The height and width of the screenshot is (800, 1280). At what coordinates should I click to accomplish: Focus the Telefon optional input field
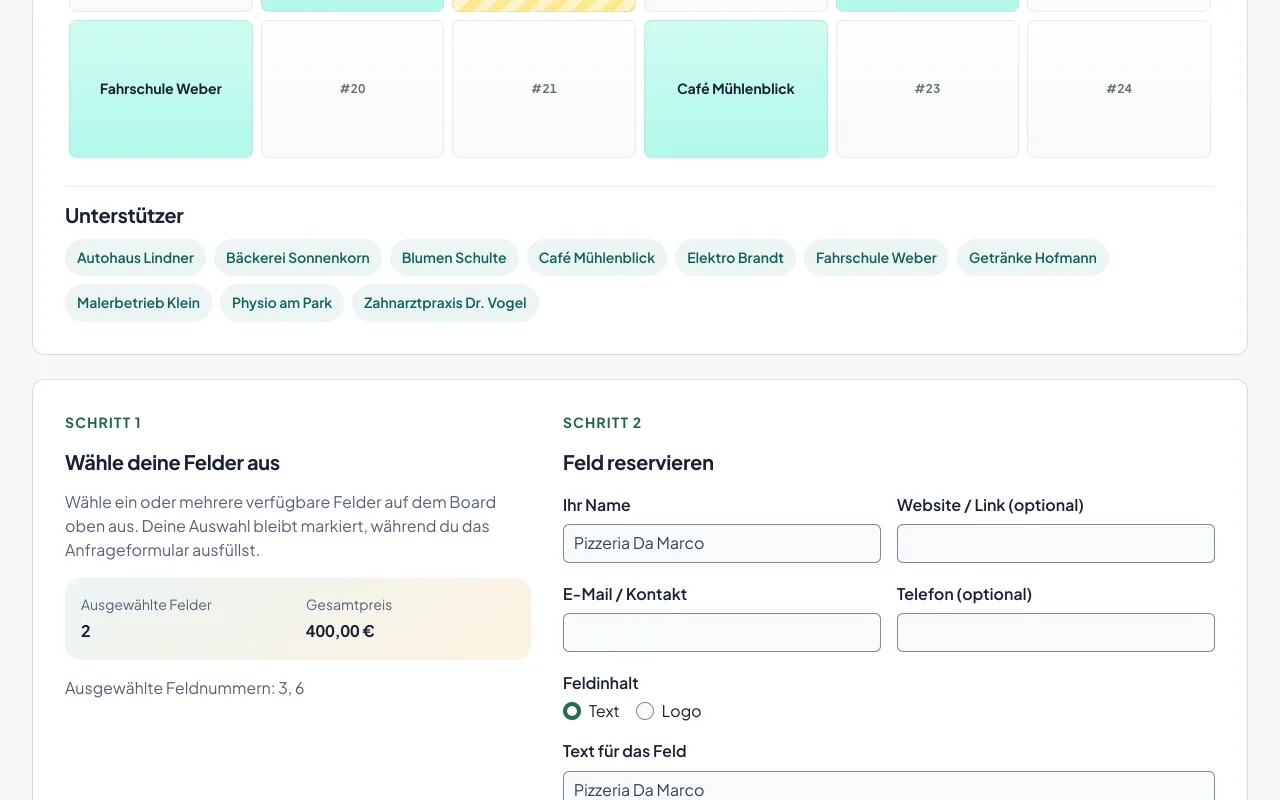1056,632
